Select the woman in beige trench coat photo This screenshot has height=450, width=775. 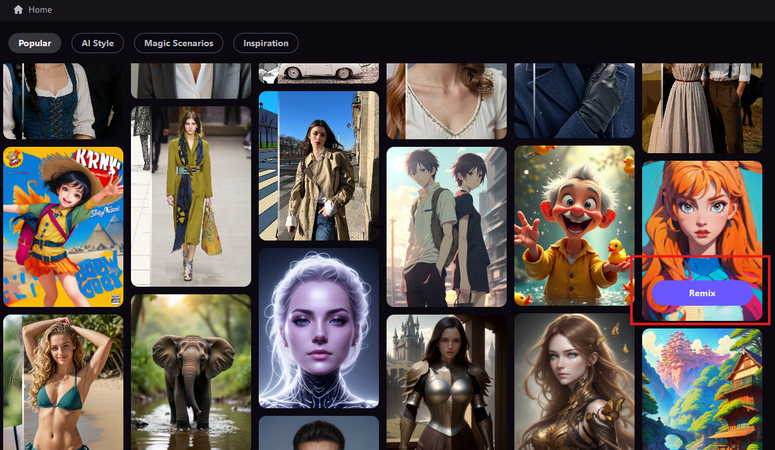(x=319, y=166)
